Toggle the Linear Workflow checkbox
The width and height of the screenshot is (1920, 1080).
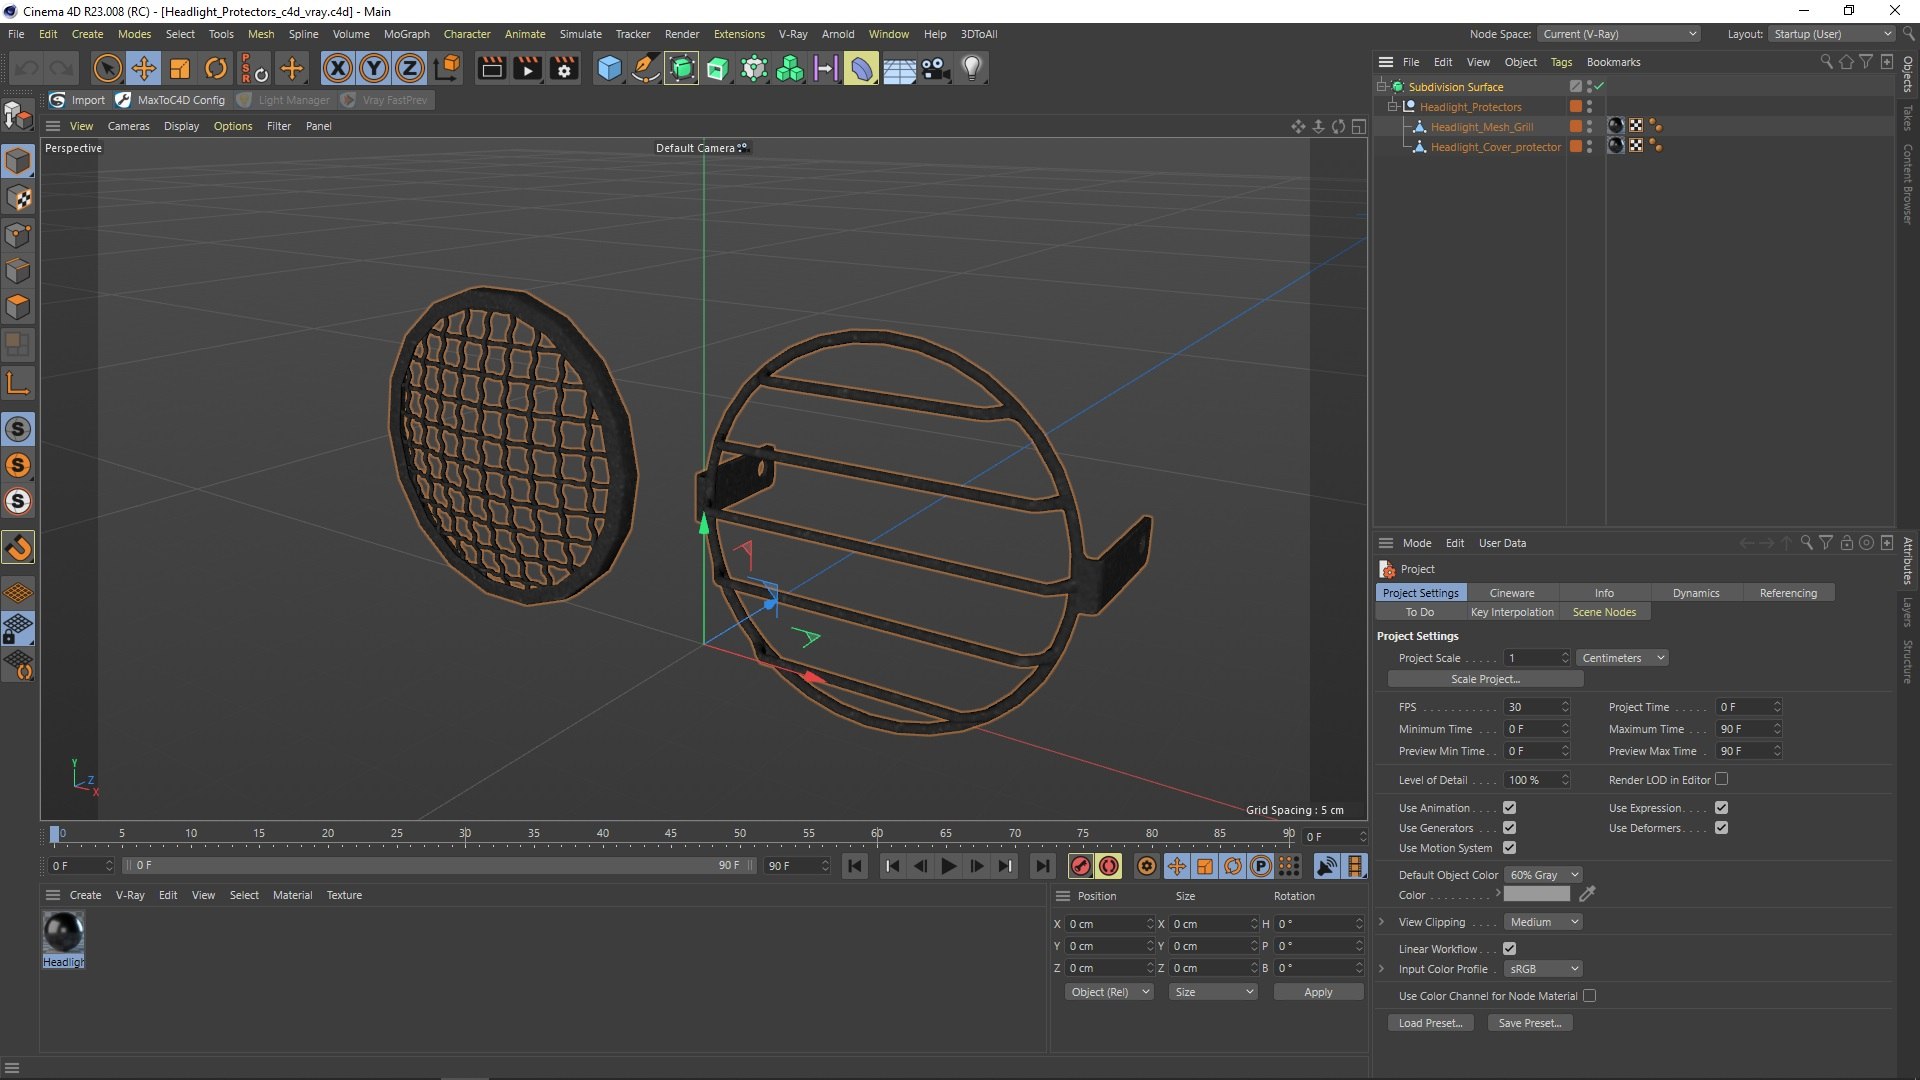(x=1509, y=949)
